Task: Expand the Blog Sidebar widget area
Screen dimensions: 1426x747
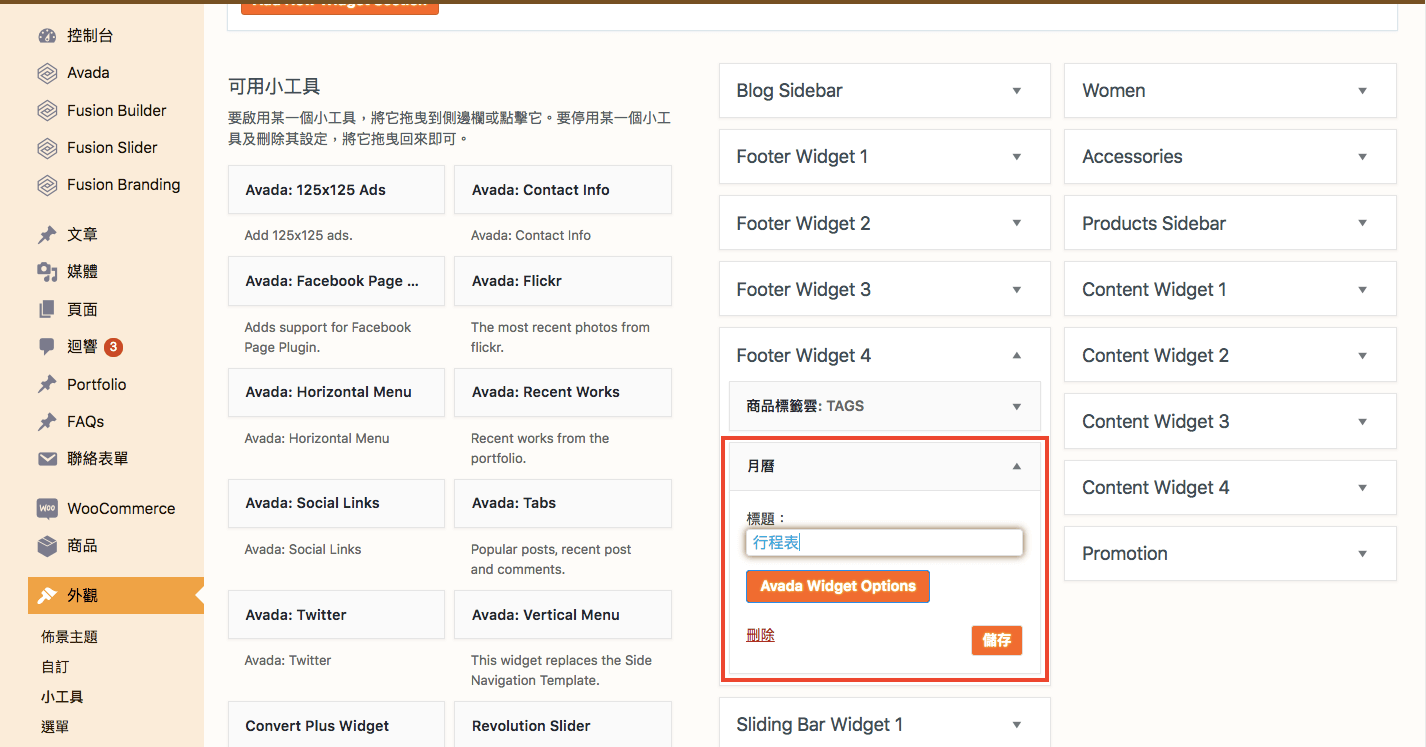Action: [x=1016, y=91]
